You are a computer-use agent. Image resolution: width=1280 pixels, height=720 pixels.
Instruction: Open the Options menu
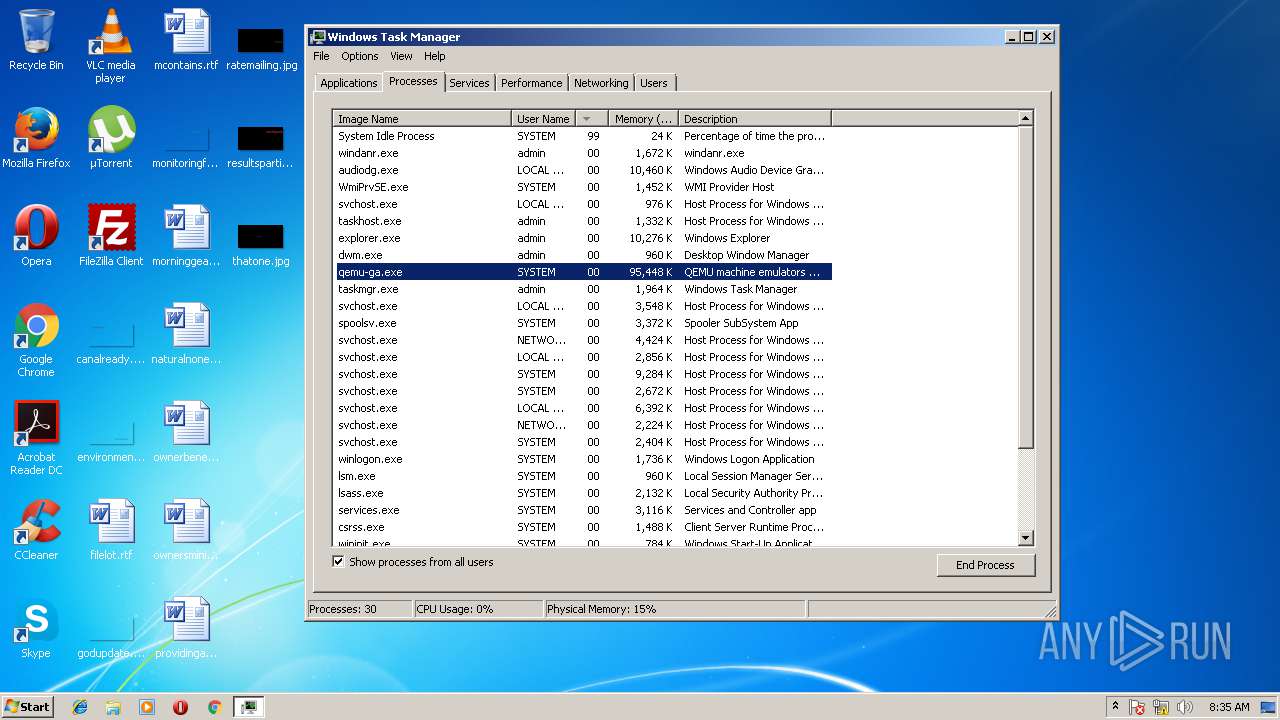click(x=360, y=56)
